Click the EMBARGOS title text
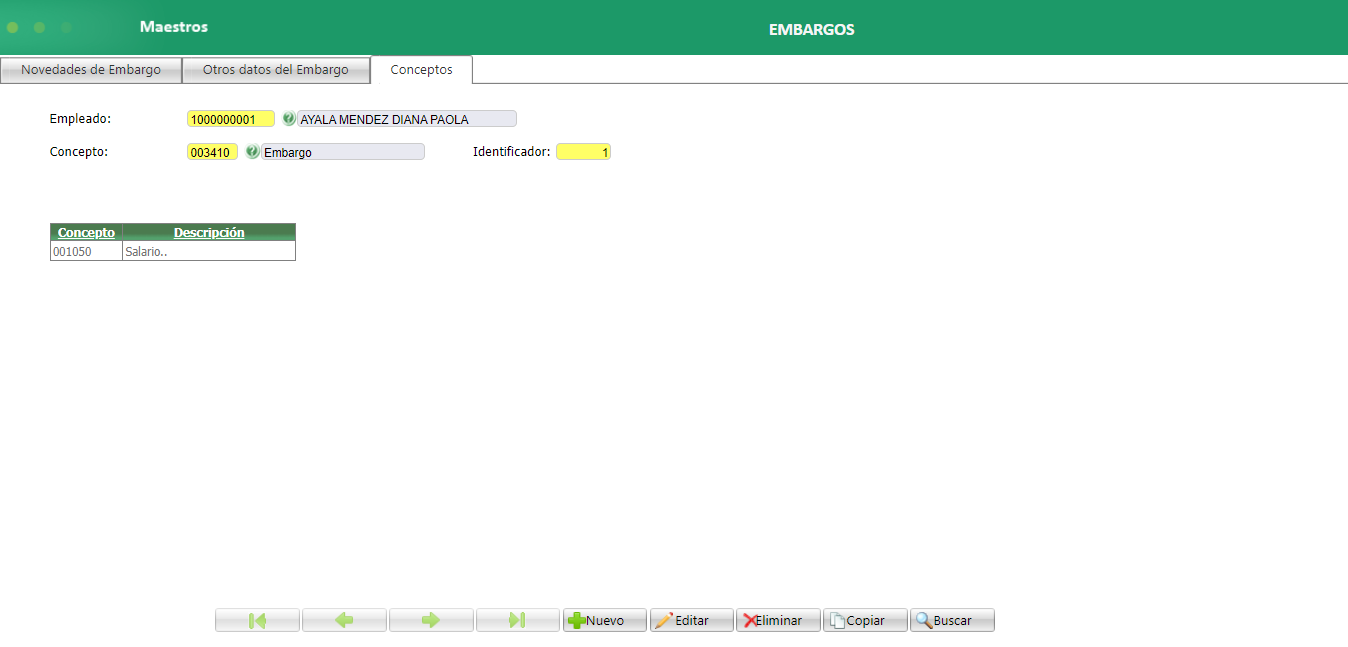This screenshot has width=1348, height=647. pos(812,30)
